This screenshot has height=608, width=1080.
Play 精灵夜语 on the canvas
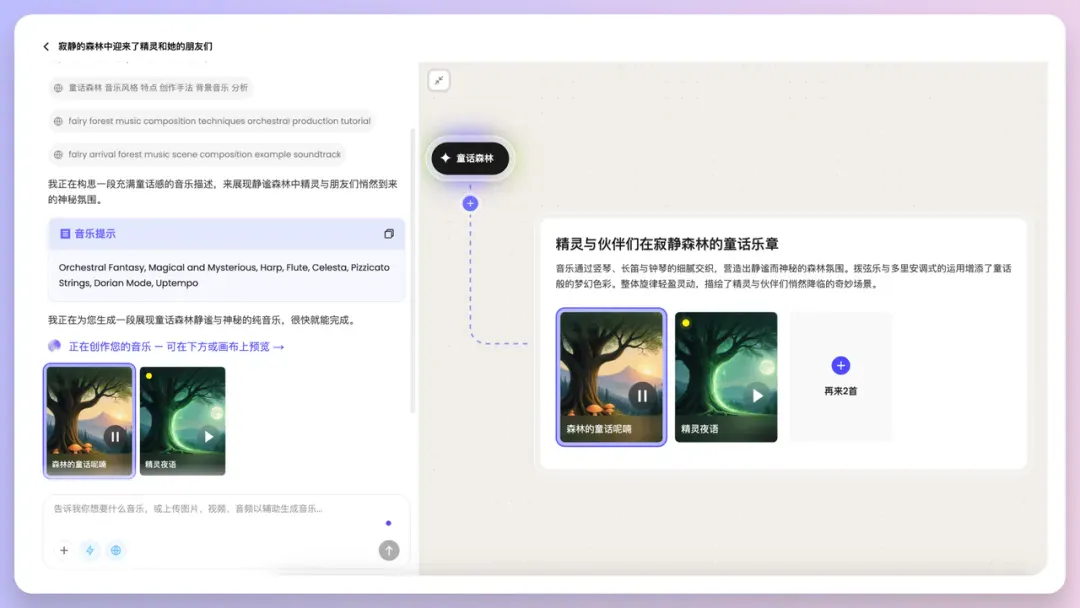click(x=757, y=396)
